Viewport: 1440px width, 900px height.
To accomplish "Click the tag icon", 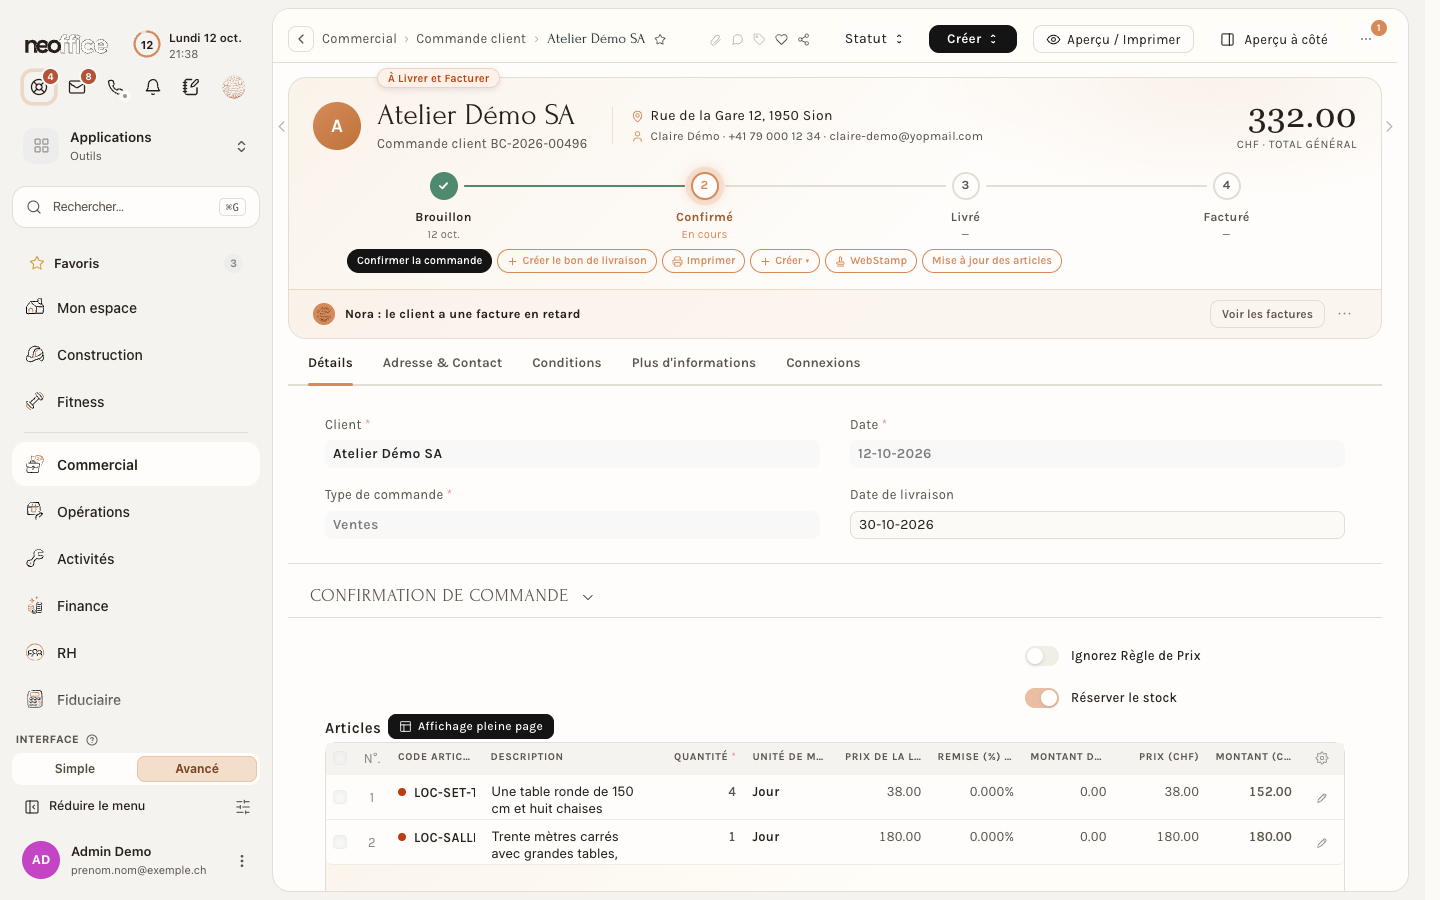I will 759,40.
